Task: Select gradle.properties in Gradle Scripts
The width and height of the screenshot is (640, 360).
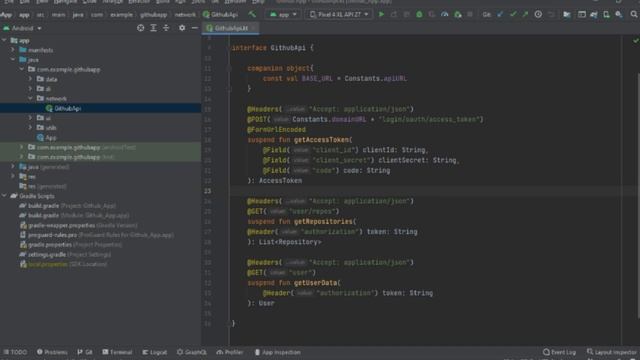Action: pyautogui.click(x=71, y=244)
